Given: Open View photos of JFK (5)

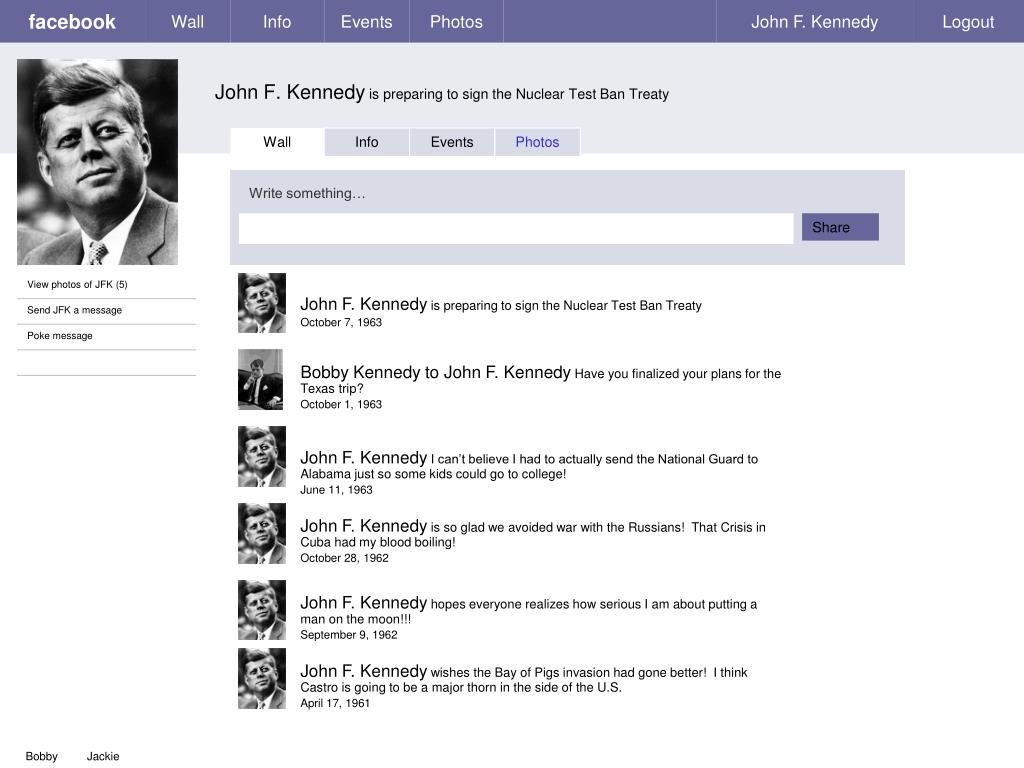Looking at the screenshot, I should point(77,284).
